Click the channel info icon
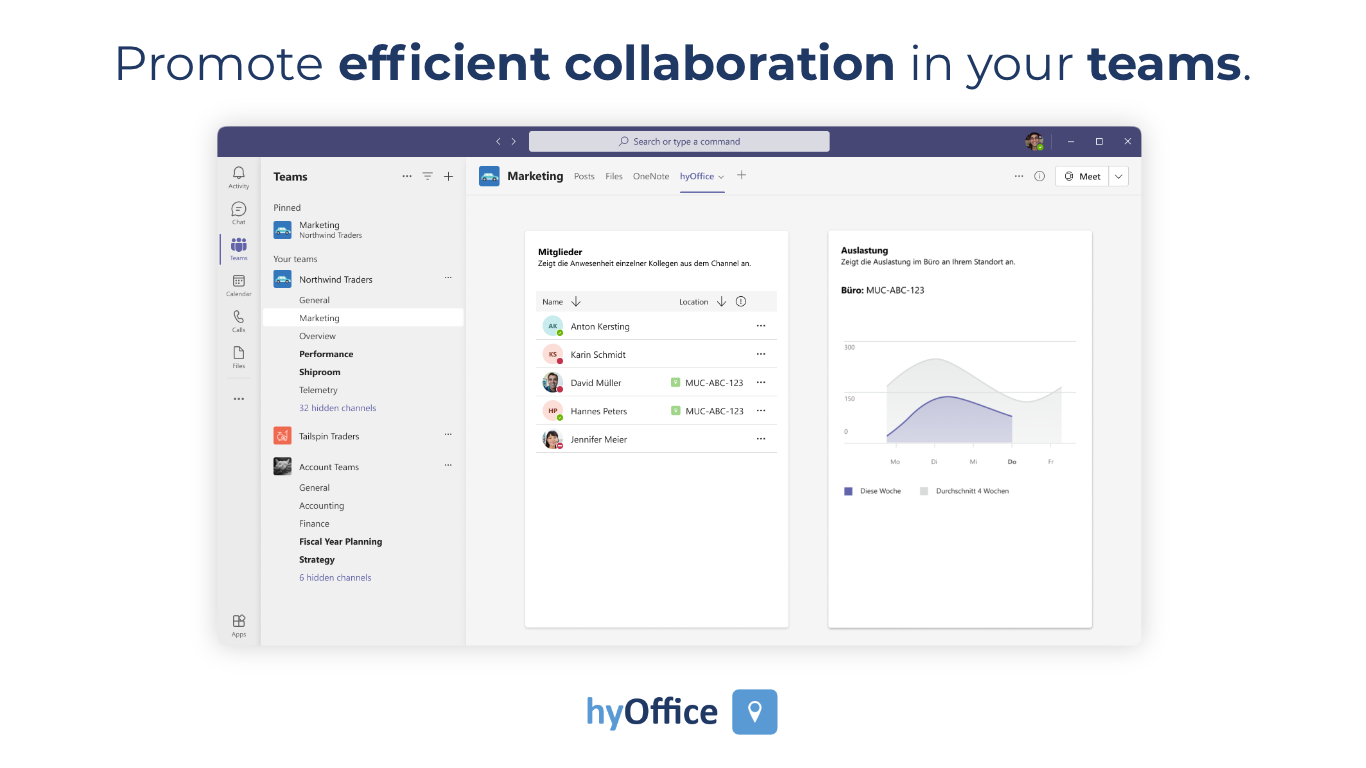This screenshot has height=768, width=1366. (x=1039, y=176)
